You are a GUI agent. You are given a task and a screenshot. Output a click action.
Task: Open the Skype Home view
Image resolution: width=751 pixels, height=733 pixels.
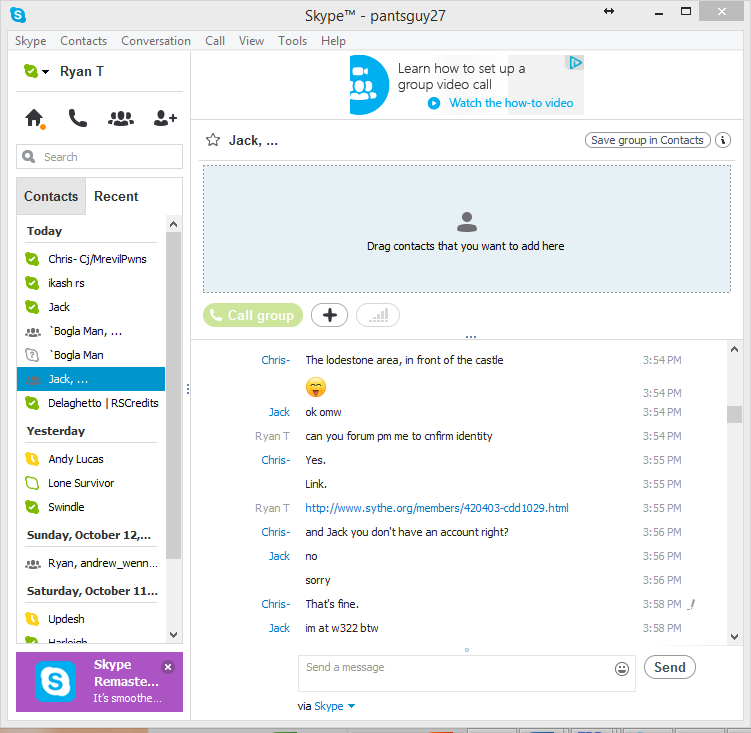34,118
